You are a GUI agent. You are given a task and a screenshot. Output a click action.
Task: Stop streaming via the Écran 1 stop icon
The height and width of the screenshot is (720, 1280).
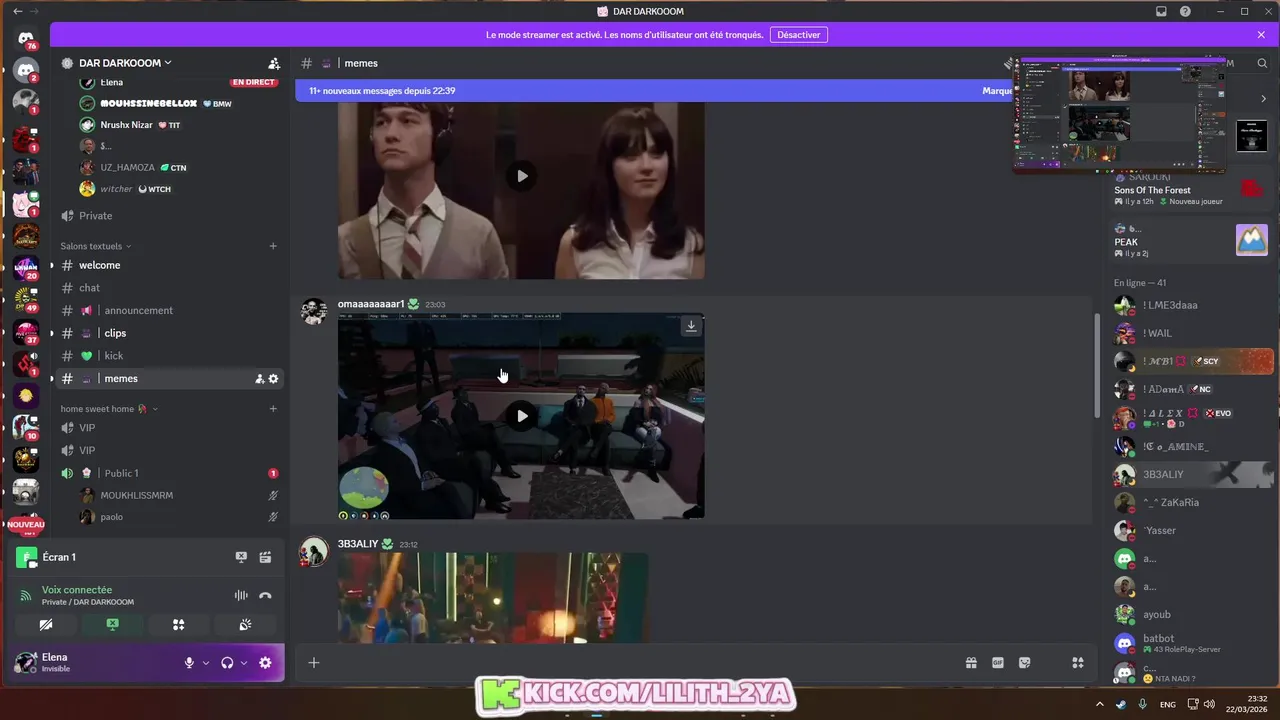pos(241,557)
